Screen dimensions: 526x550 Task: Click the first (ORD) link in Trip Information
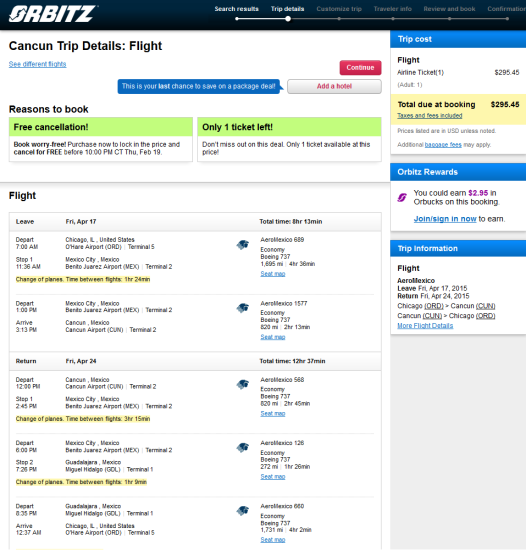(434, 306)
